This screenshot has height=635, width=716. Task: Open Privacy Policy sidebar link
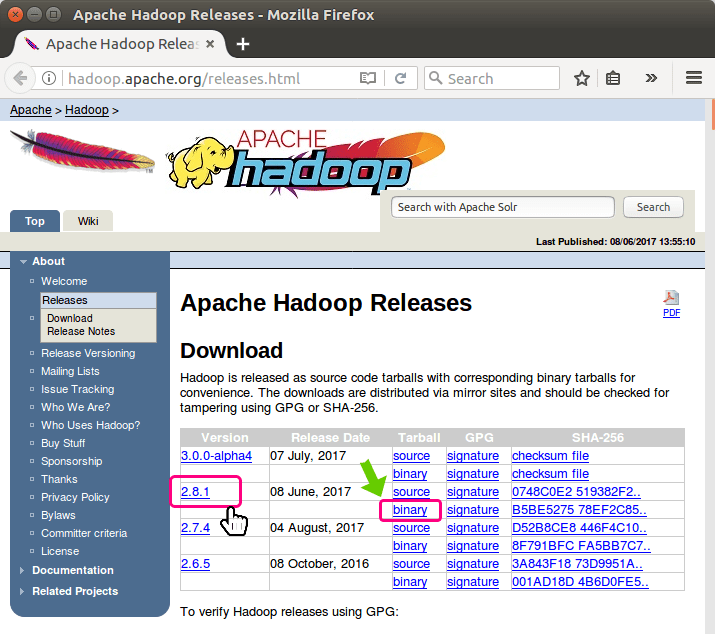[75, 497]
